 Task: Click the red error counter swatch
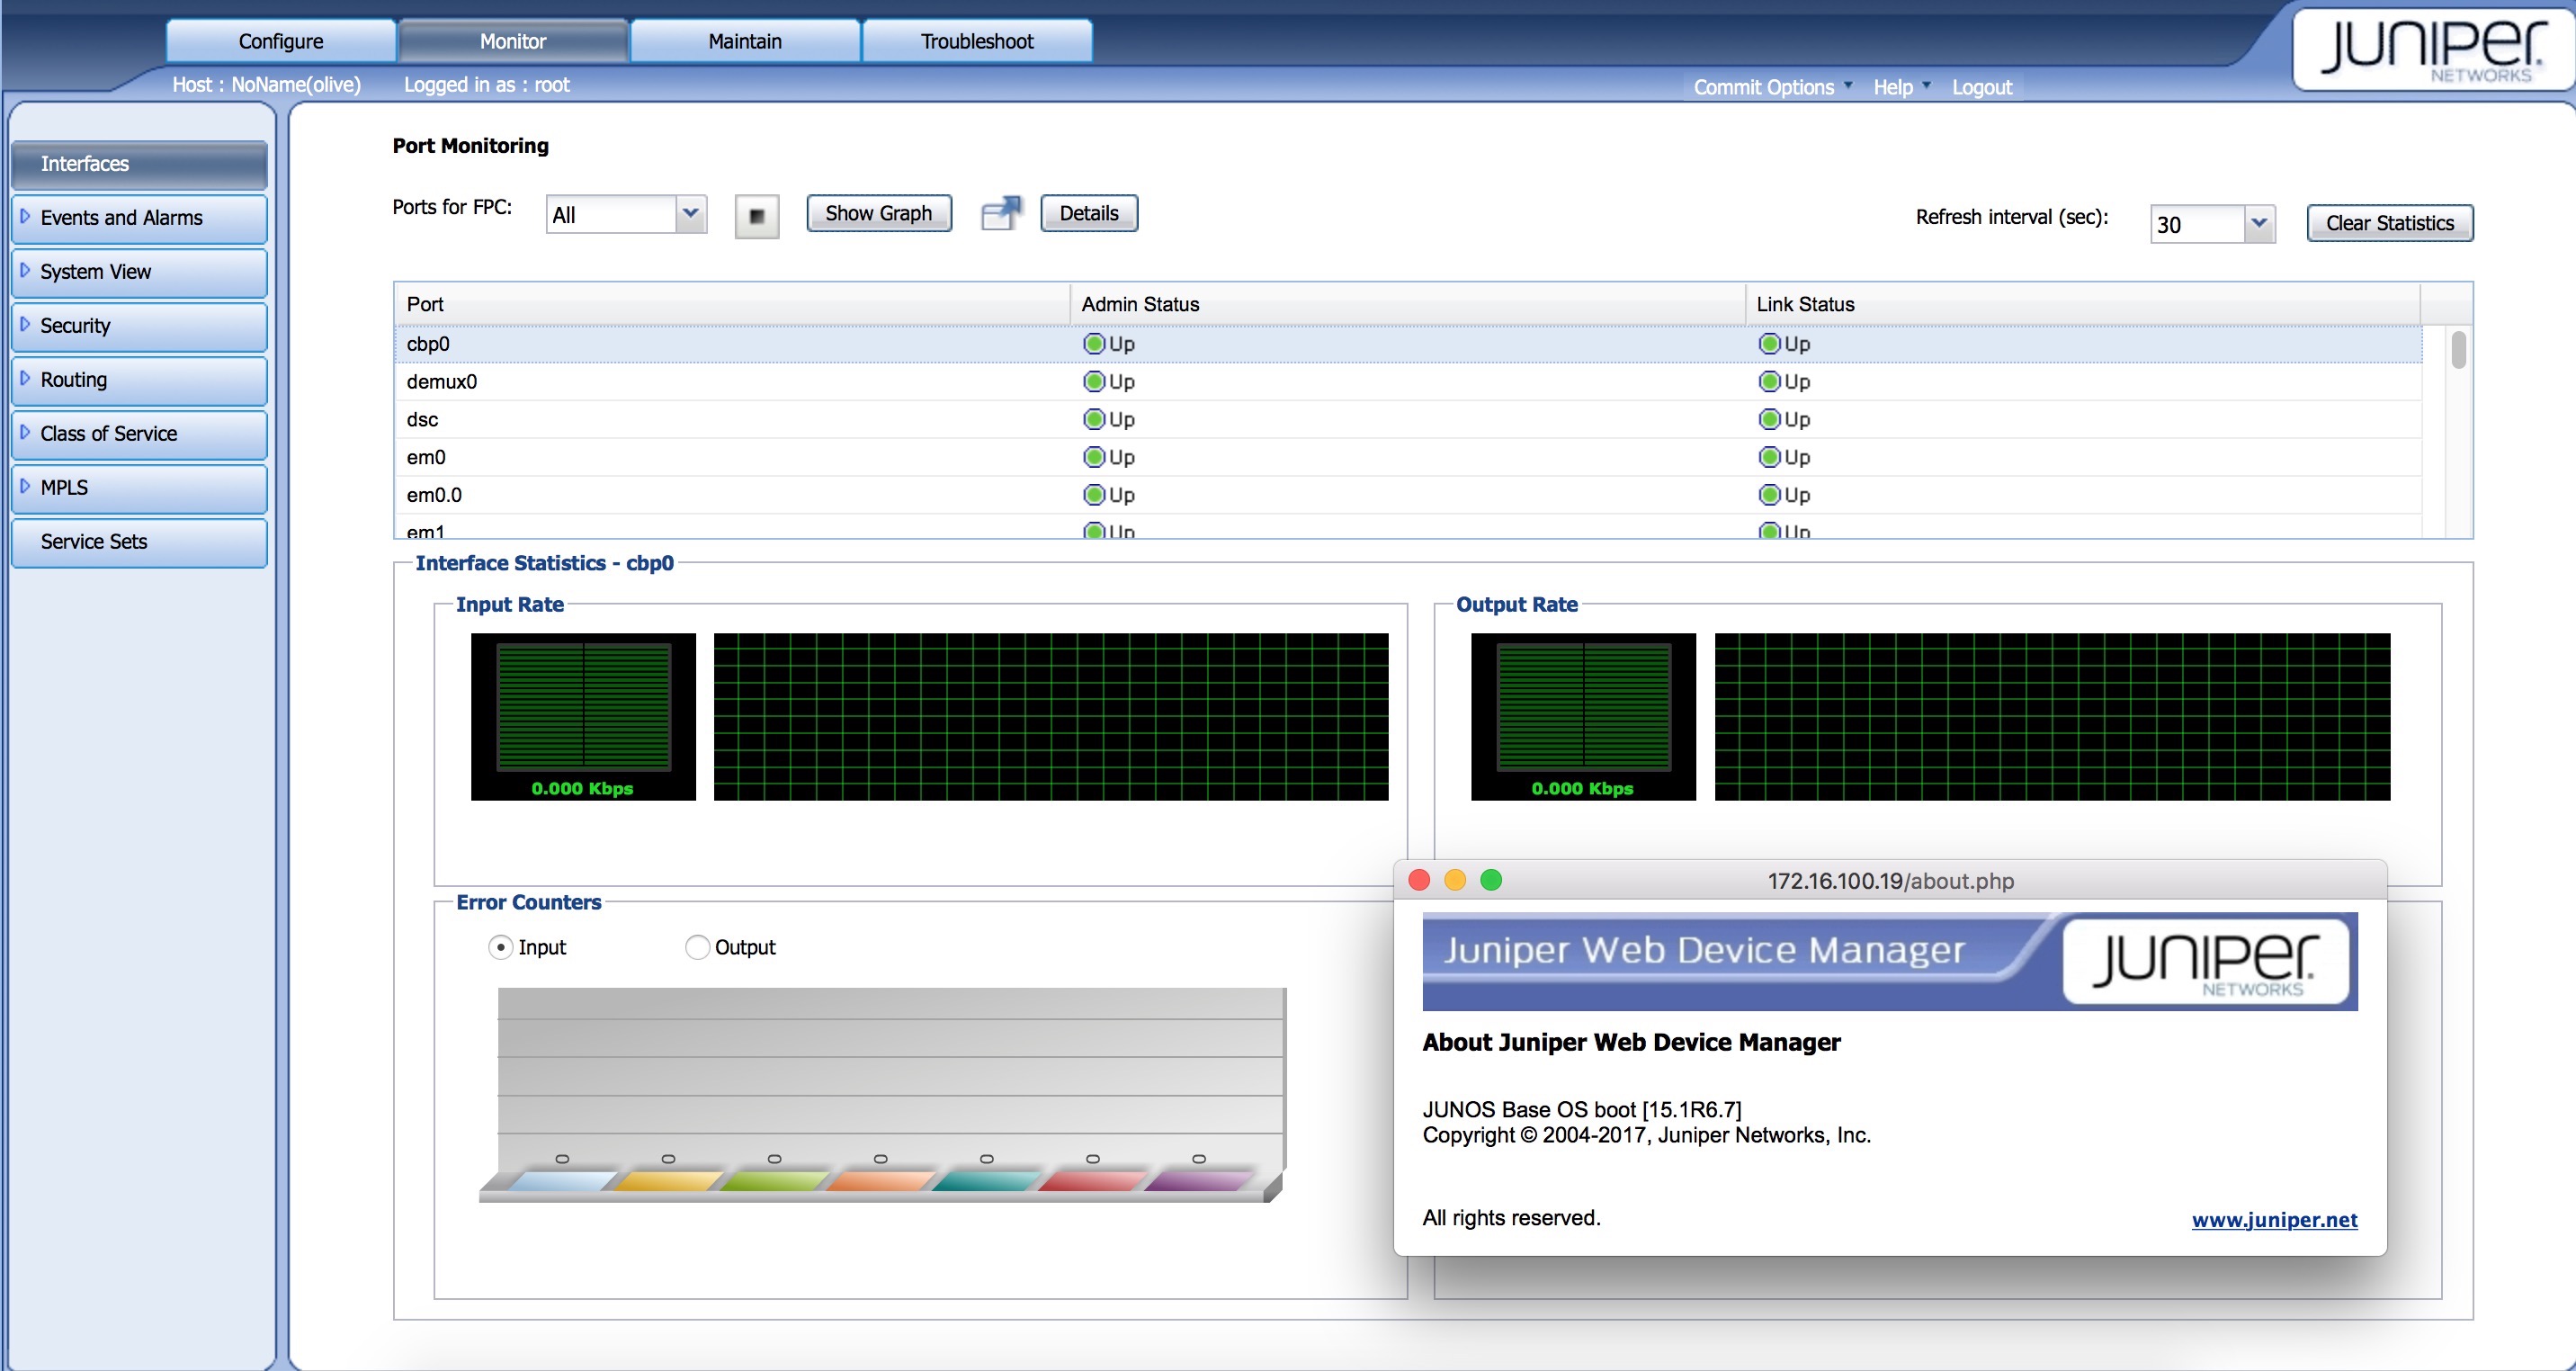click(1092, 1181)
